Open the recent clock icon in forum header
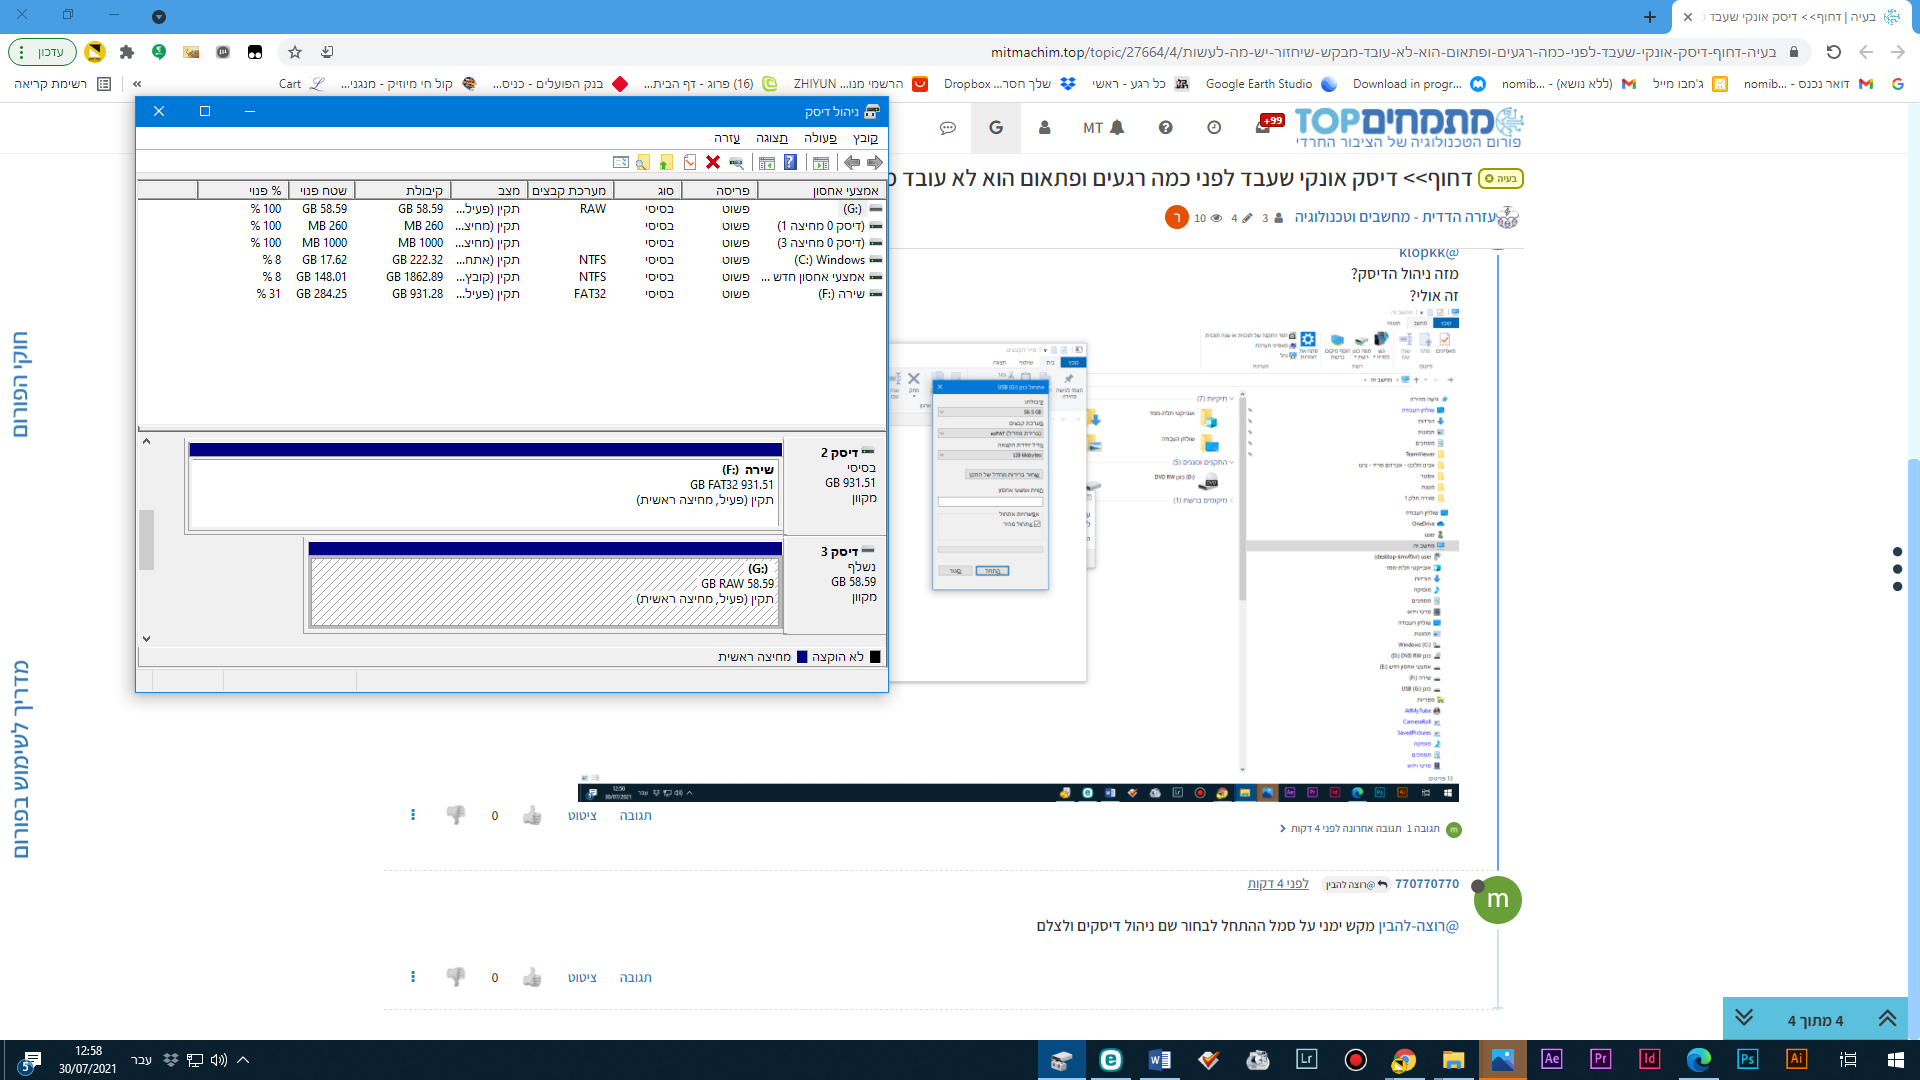Viewport: 1920px width, 1080px height. point(1214,128)
